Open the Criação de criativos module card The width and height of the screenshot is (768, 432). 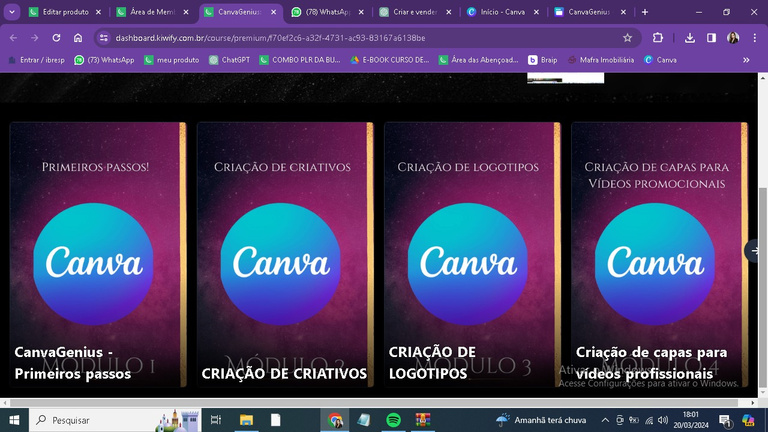(285, 255)
